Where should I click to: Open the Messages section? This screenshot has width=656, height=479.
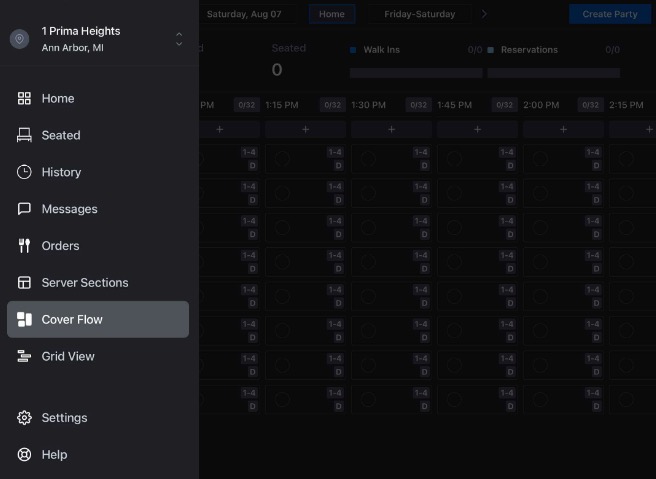click(x=98, y=209)
